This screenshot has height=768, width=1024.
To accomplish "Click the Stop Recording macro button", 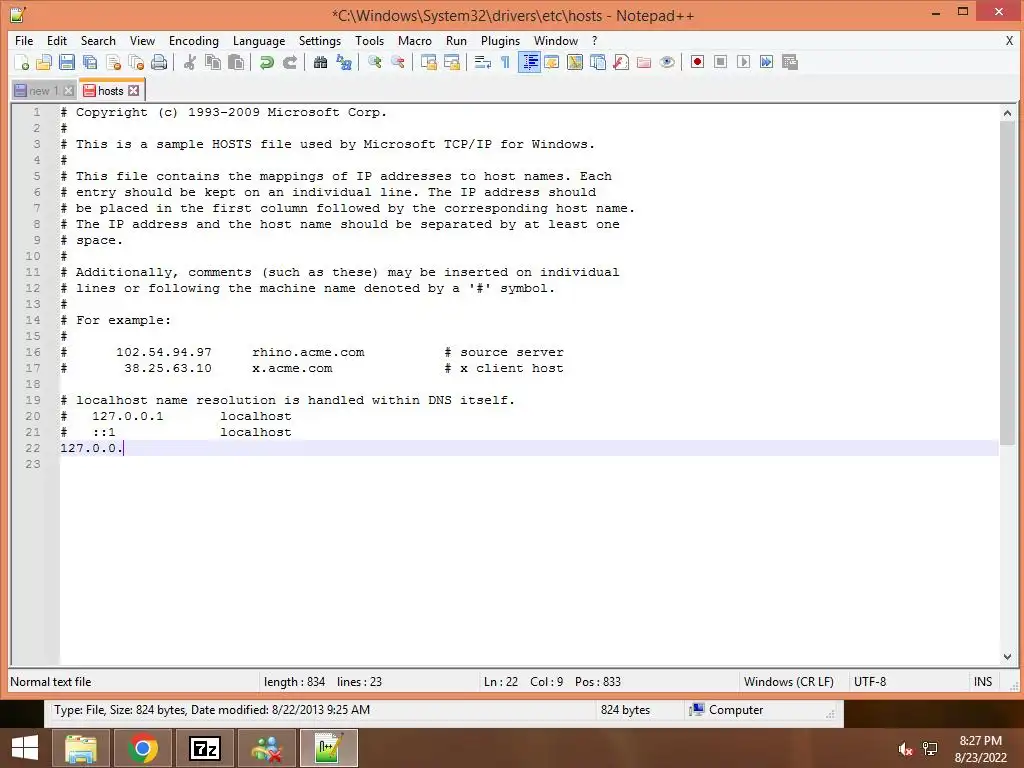I will point(720,62).
